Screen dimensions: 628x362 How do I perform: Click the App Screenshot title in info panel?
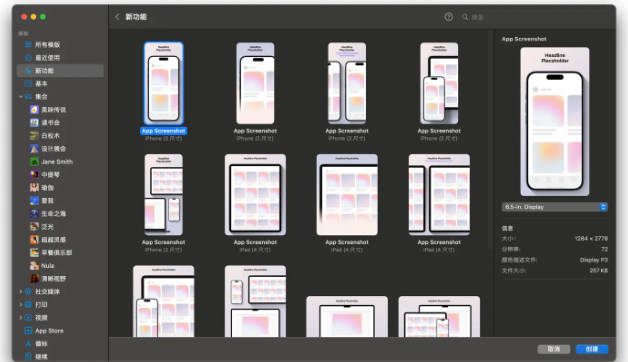point(524,39)
